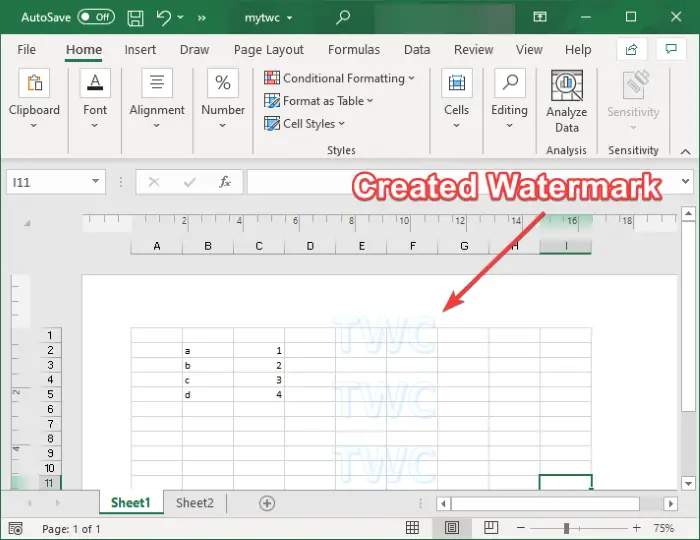Click the Cells group icon
700x540 pixels.
pos(457,83)
